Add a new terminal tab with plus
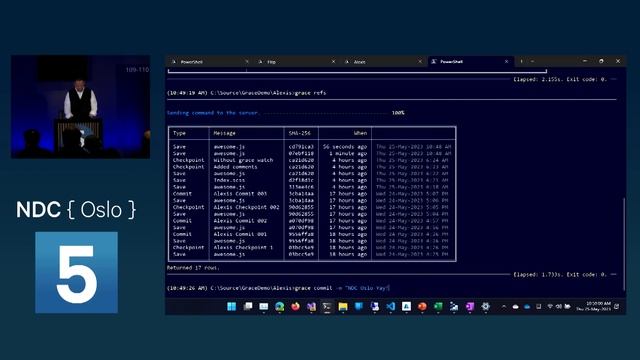 [x=521, y=61]
